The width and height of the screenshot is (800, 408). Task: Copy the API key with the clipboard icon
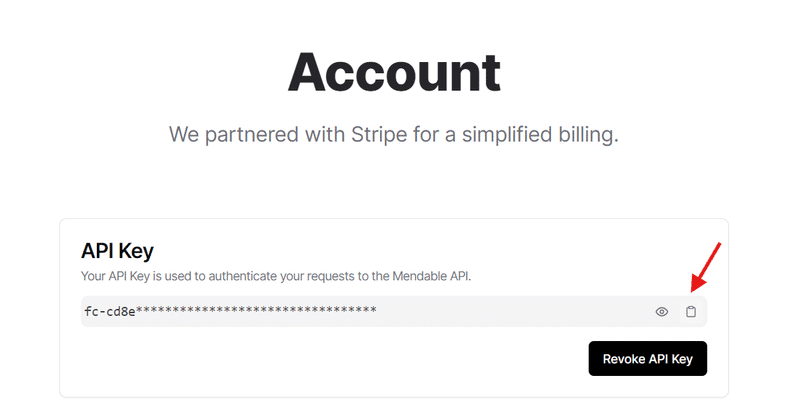(691, 312)
